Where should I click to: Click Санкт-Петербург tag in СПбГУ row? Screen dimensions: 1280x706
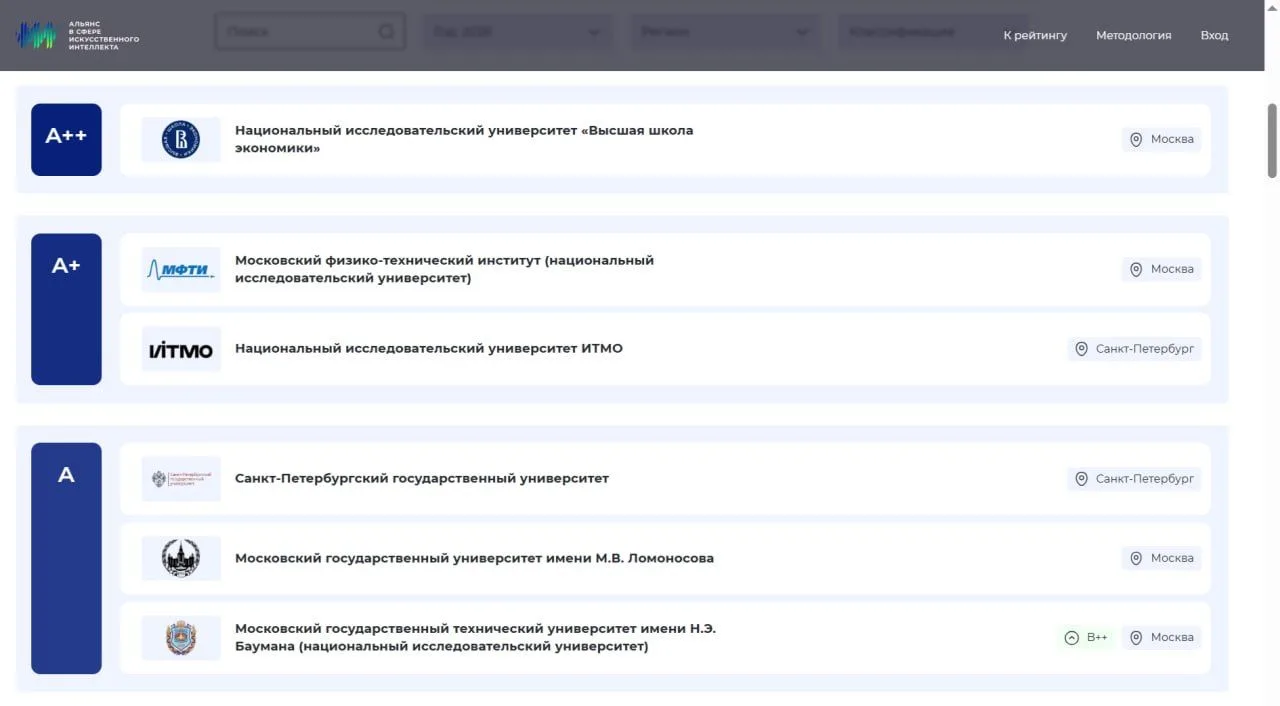coord(1134,479)
